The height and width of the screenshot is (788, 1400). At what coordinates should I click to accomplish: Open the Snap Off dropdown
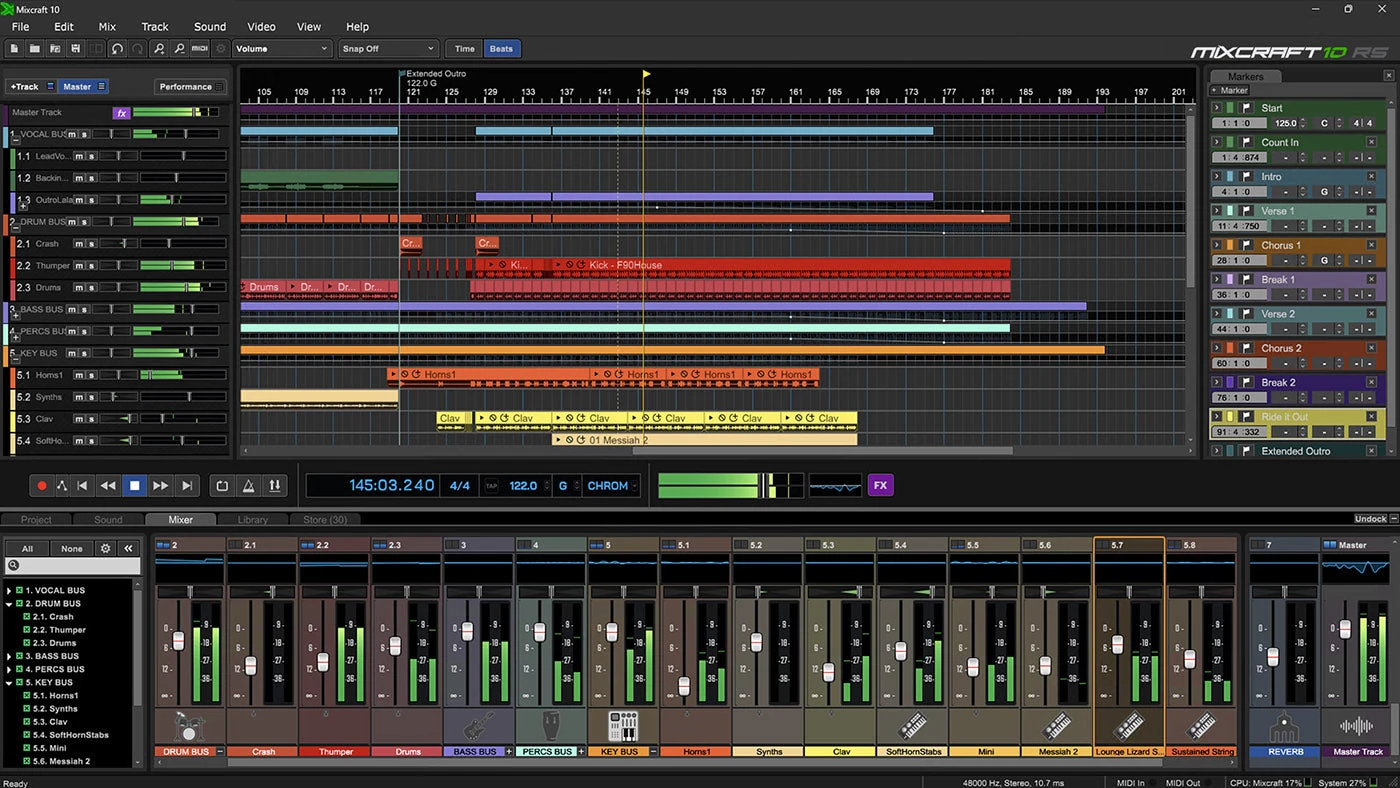388,48
